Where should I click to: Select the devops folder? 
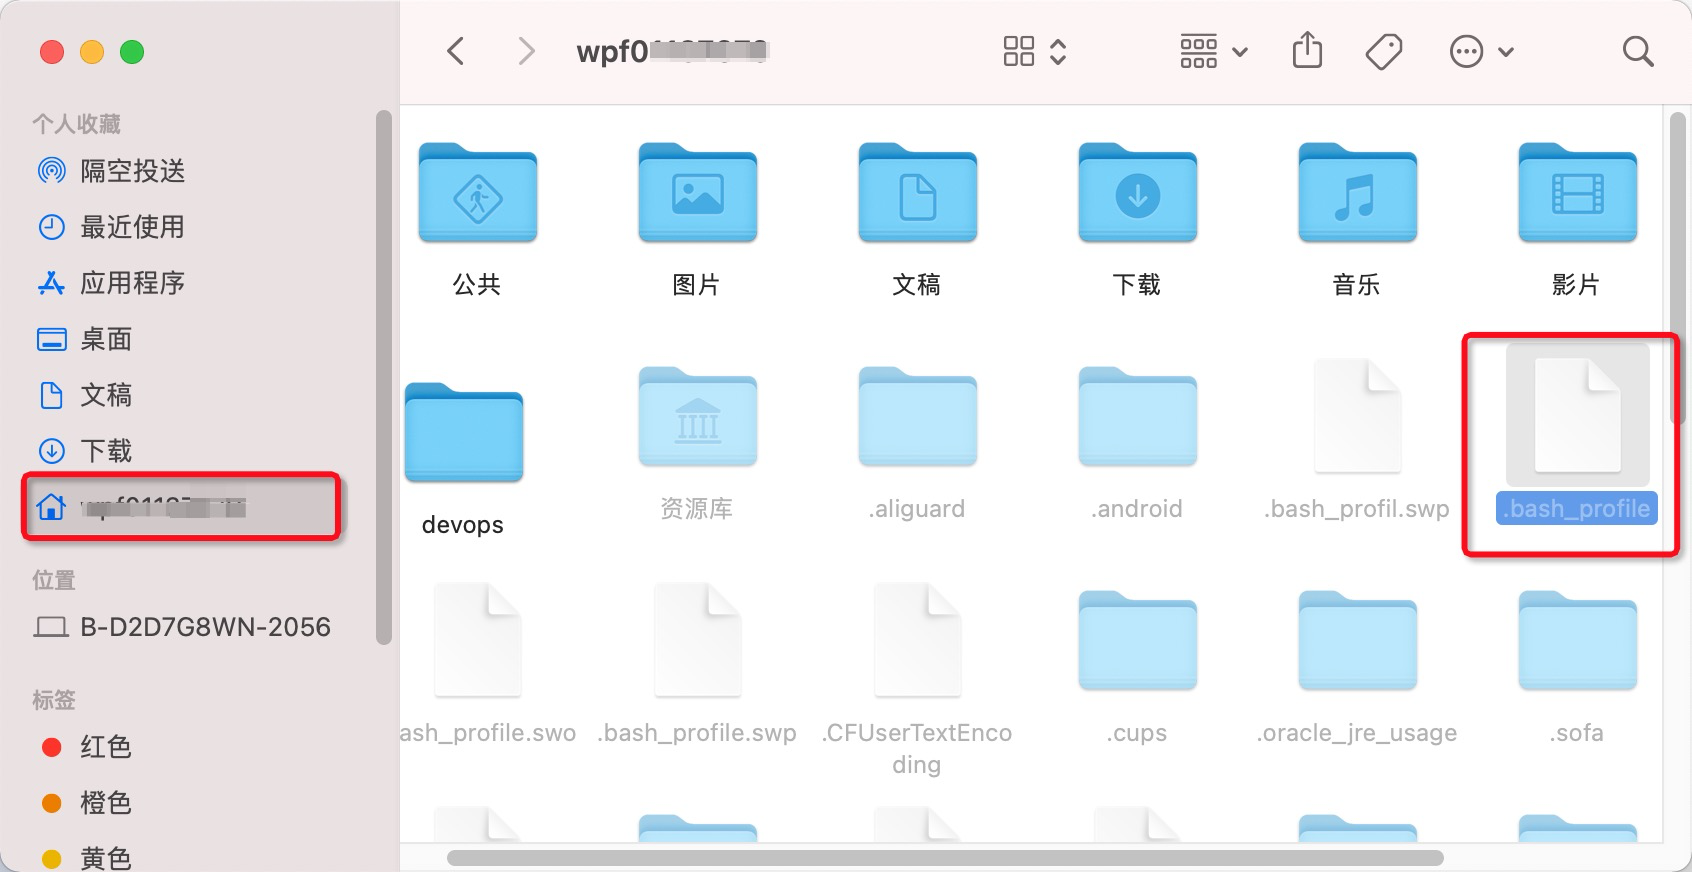pyautogui.click(x=463, y=433)
